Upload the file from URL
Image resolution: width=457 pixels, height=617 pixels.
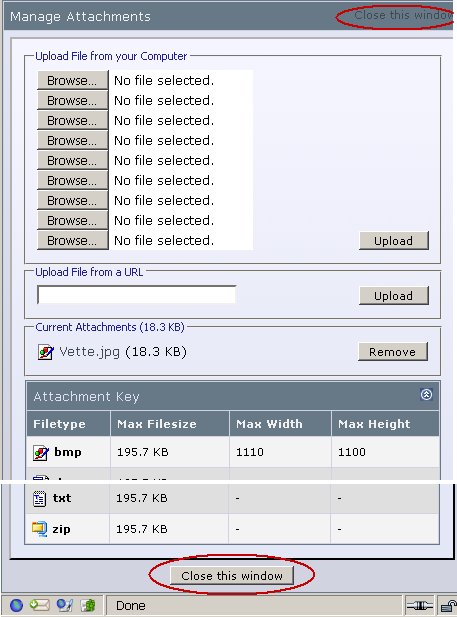[394, 296]
